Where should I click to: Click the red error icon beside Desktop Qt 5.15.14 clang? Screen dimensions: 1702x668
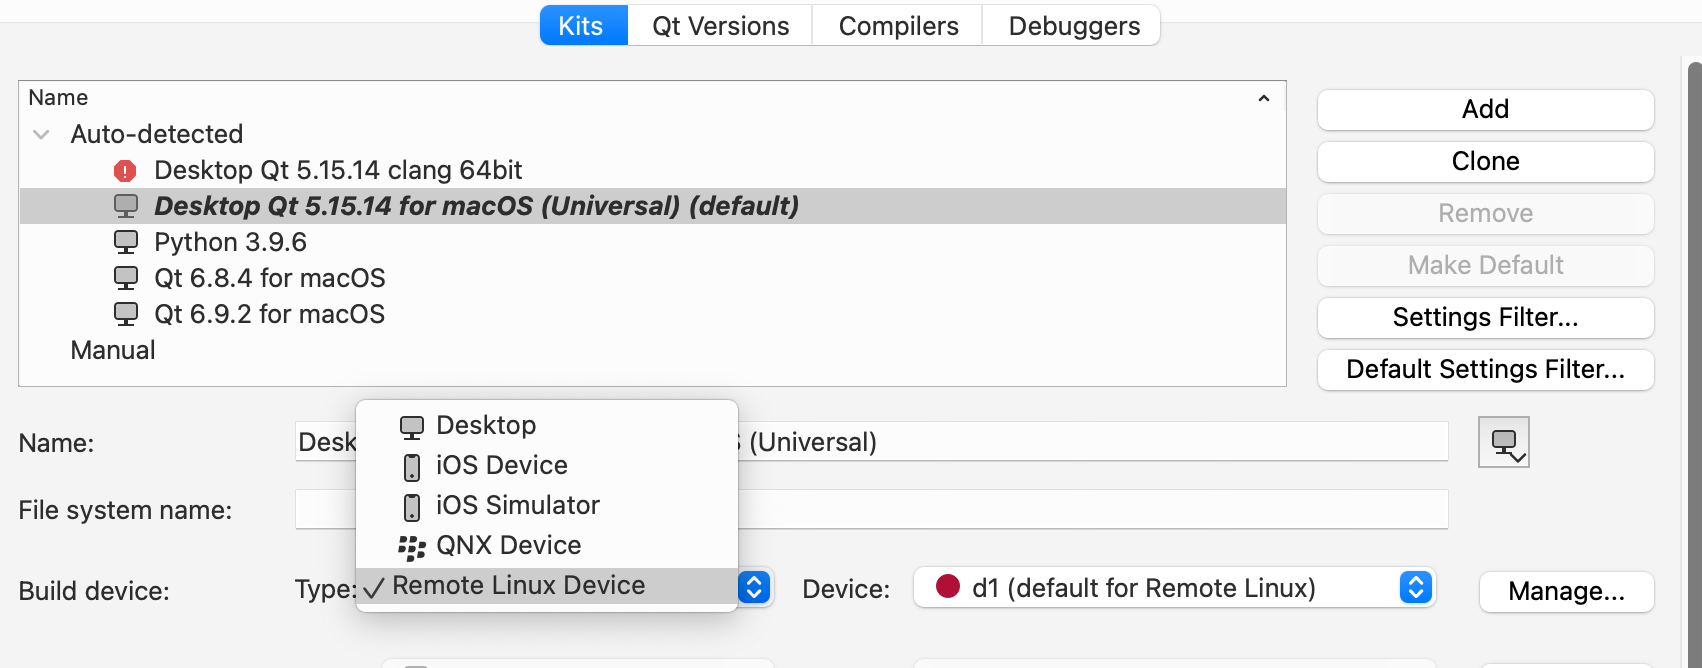(125, 171)
